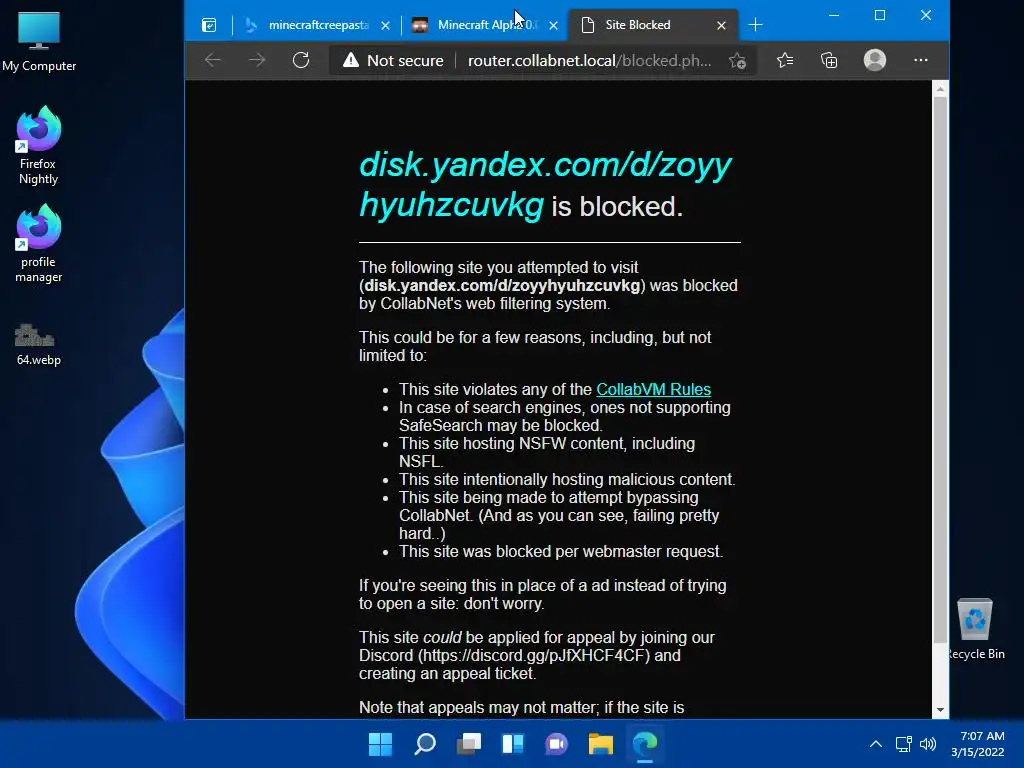Screen dimensions: 1024x768
Task: Select the 64.webp file on desktop
Action: click(39, 344)
